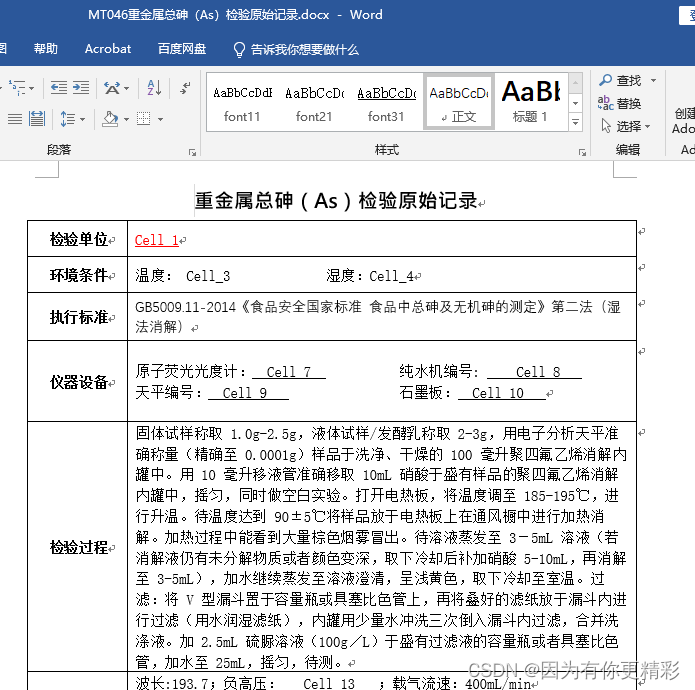Click the 环境条件 table cell

(78, 275)
